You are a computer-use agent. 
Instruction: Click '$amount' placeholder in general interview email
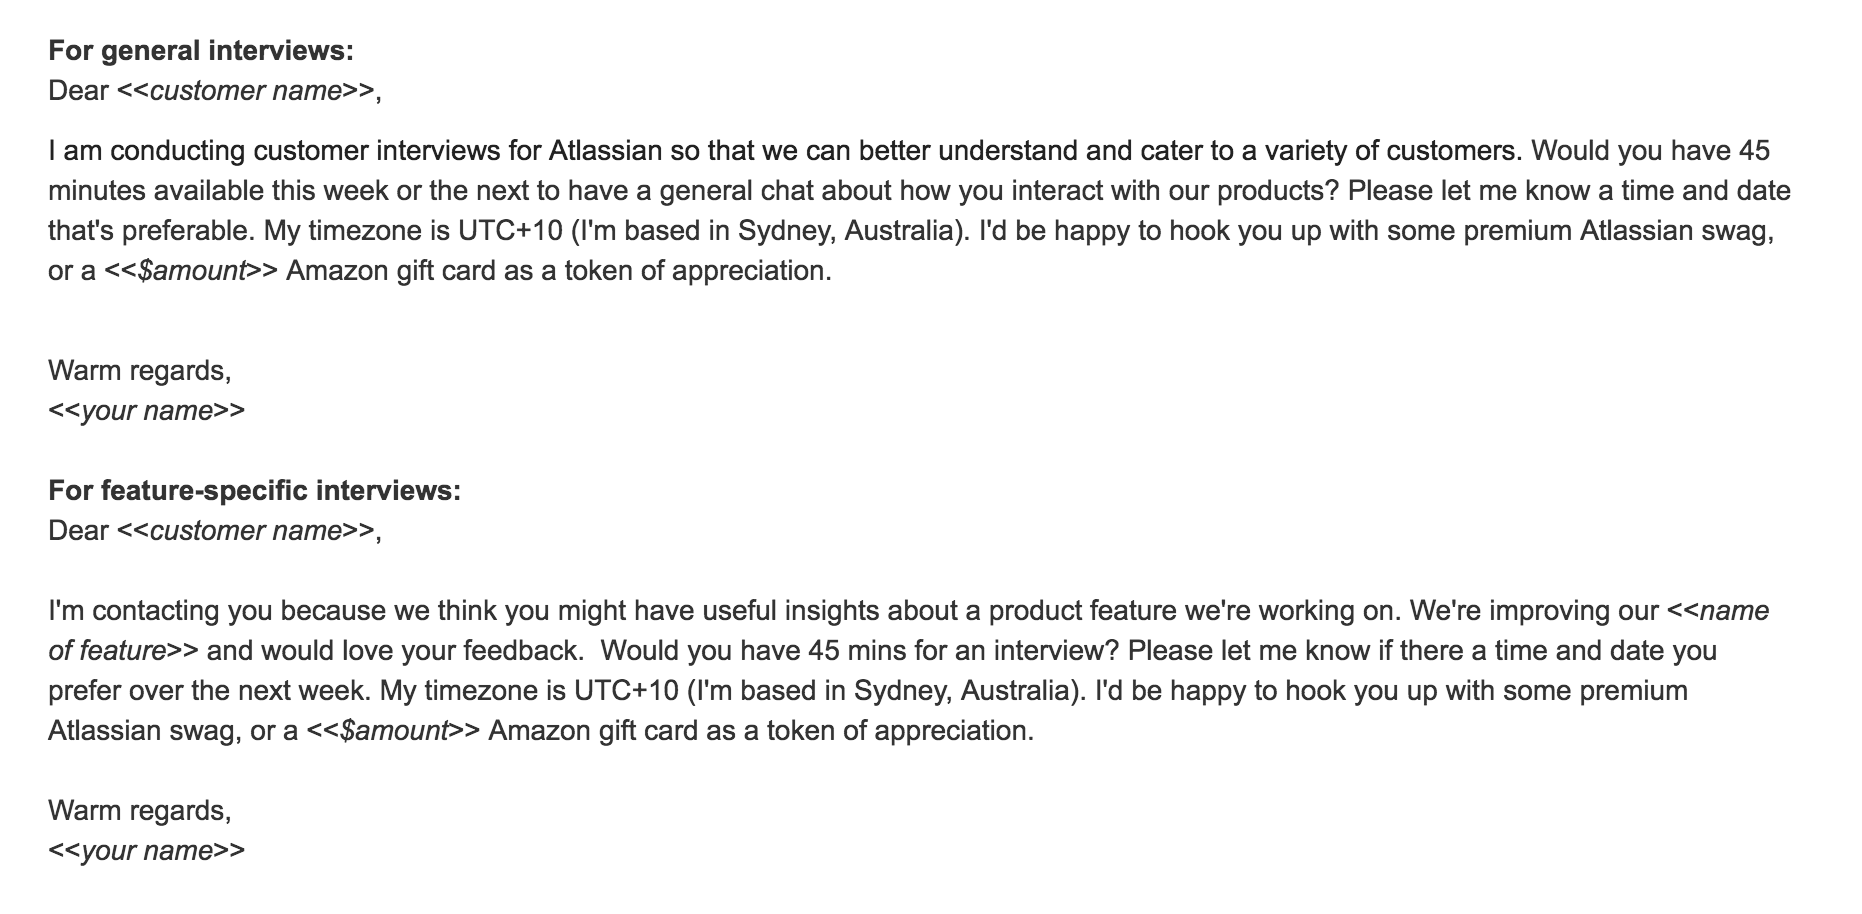191,271
